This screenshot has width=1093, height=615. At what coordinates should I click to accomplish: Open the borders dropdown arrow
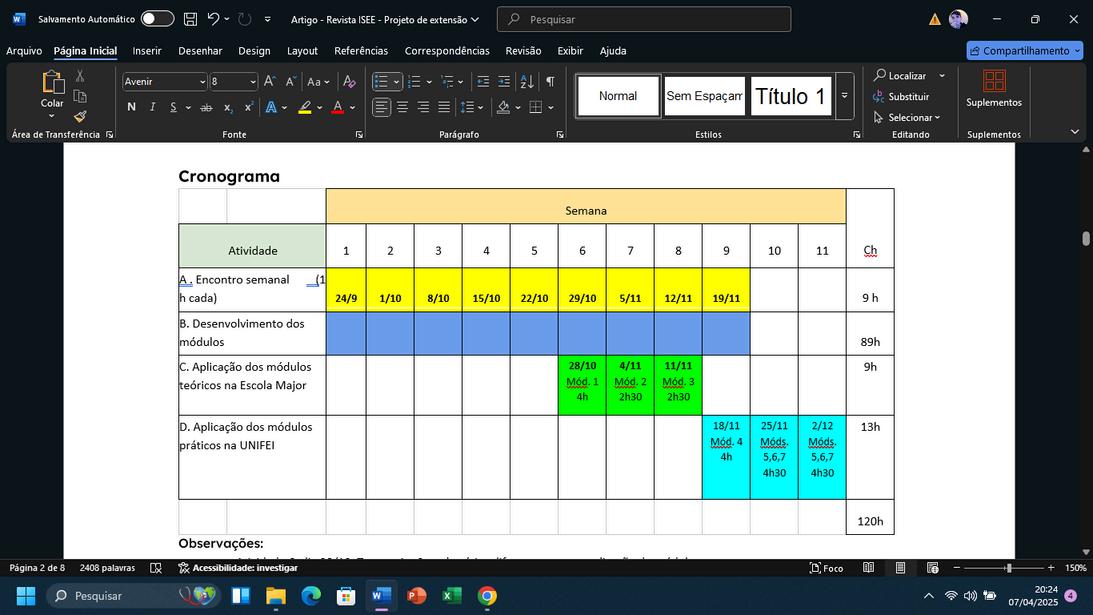click(551, 107)
